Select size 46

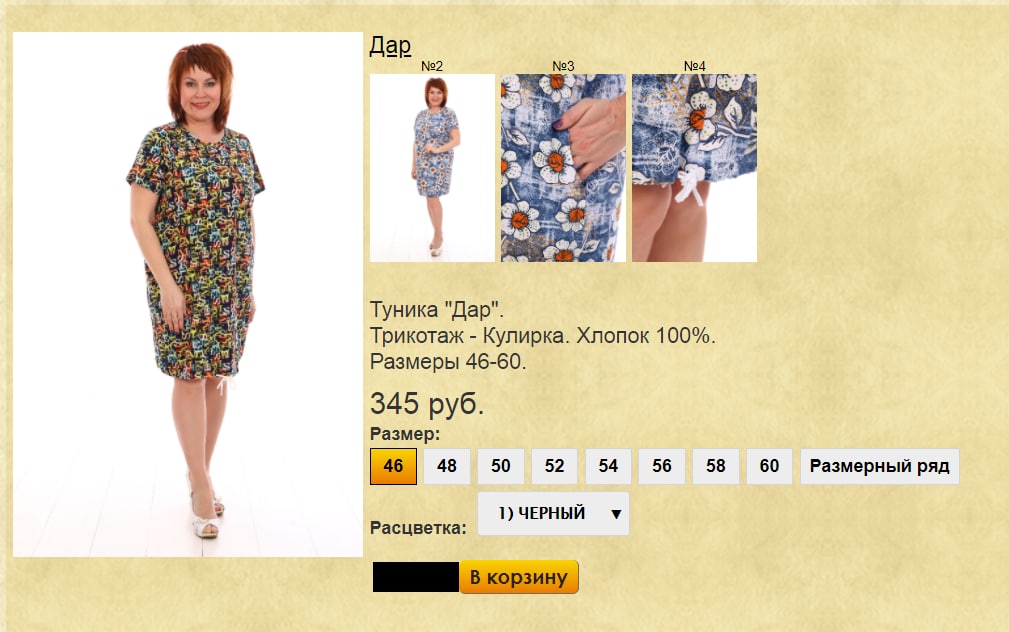pyautogui.click(x=393, y=466)
